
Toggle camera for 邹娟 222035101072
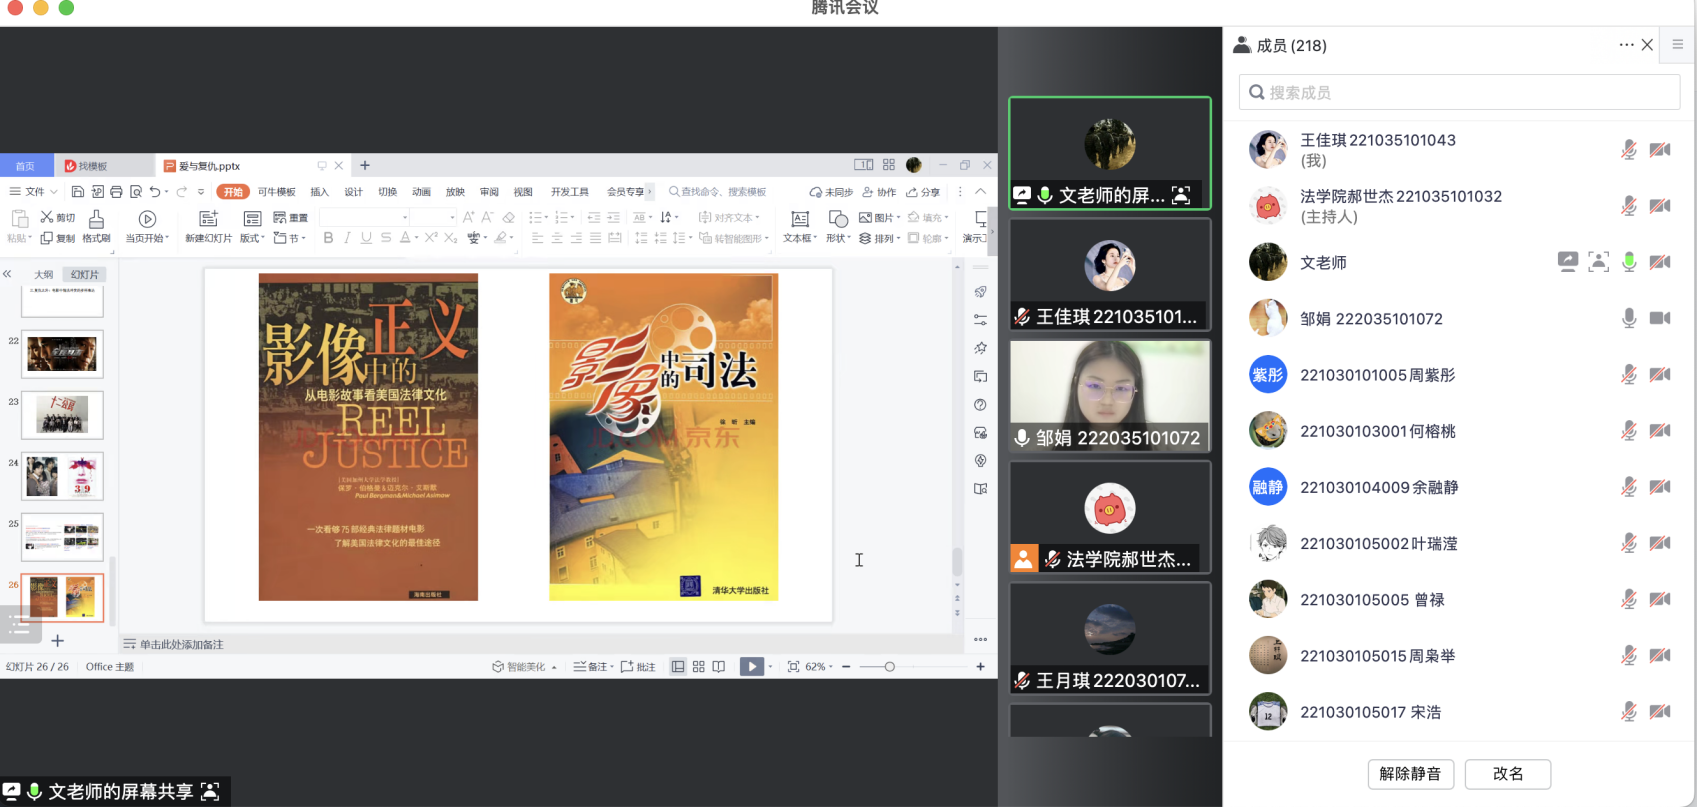(x=1660, y=318)
